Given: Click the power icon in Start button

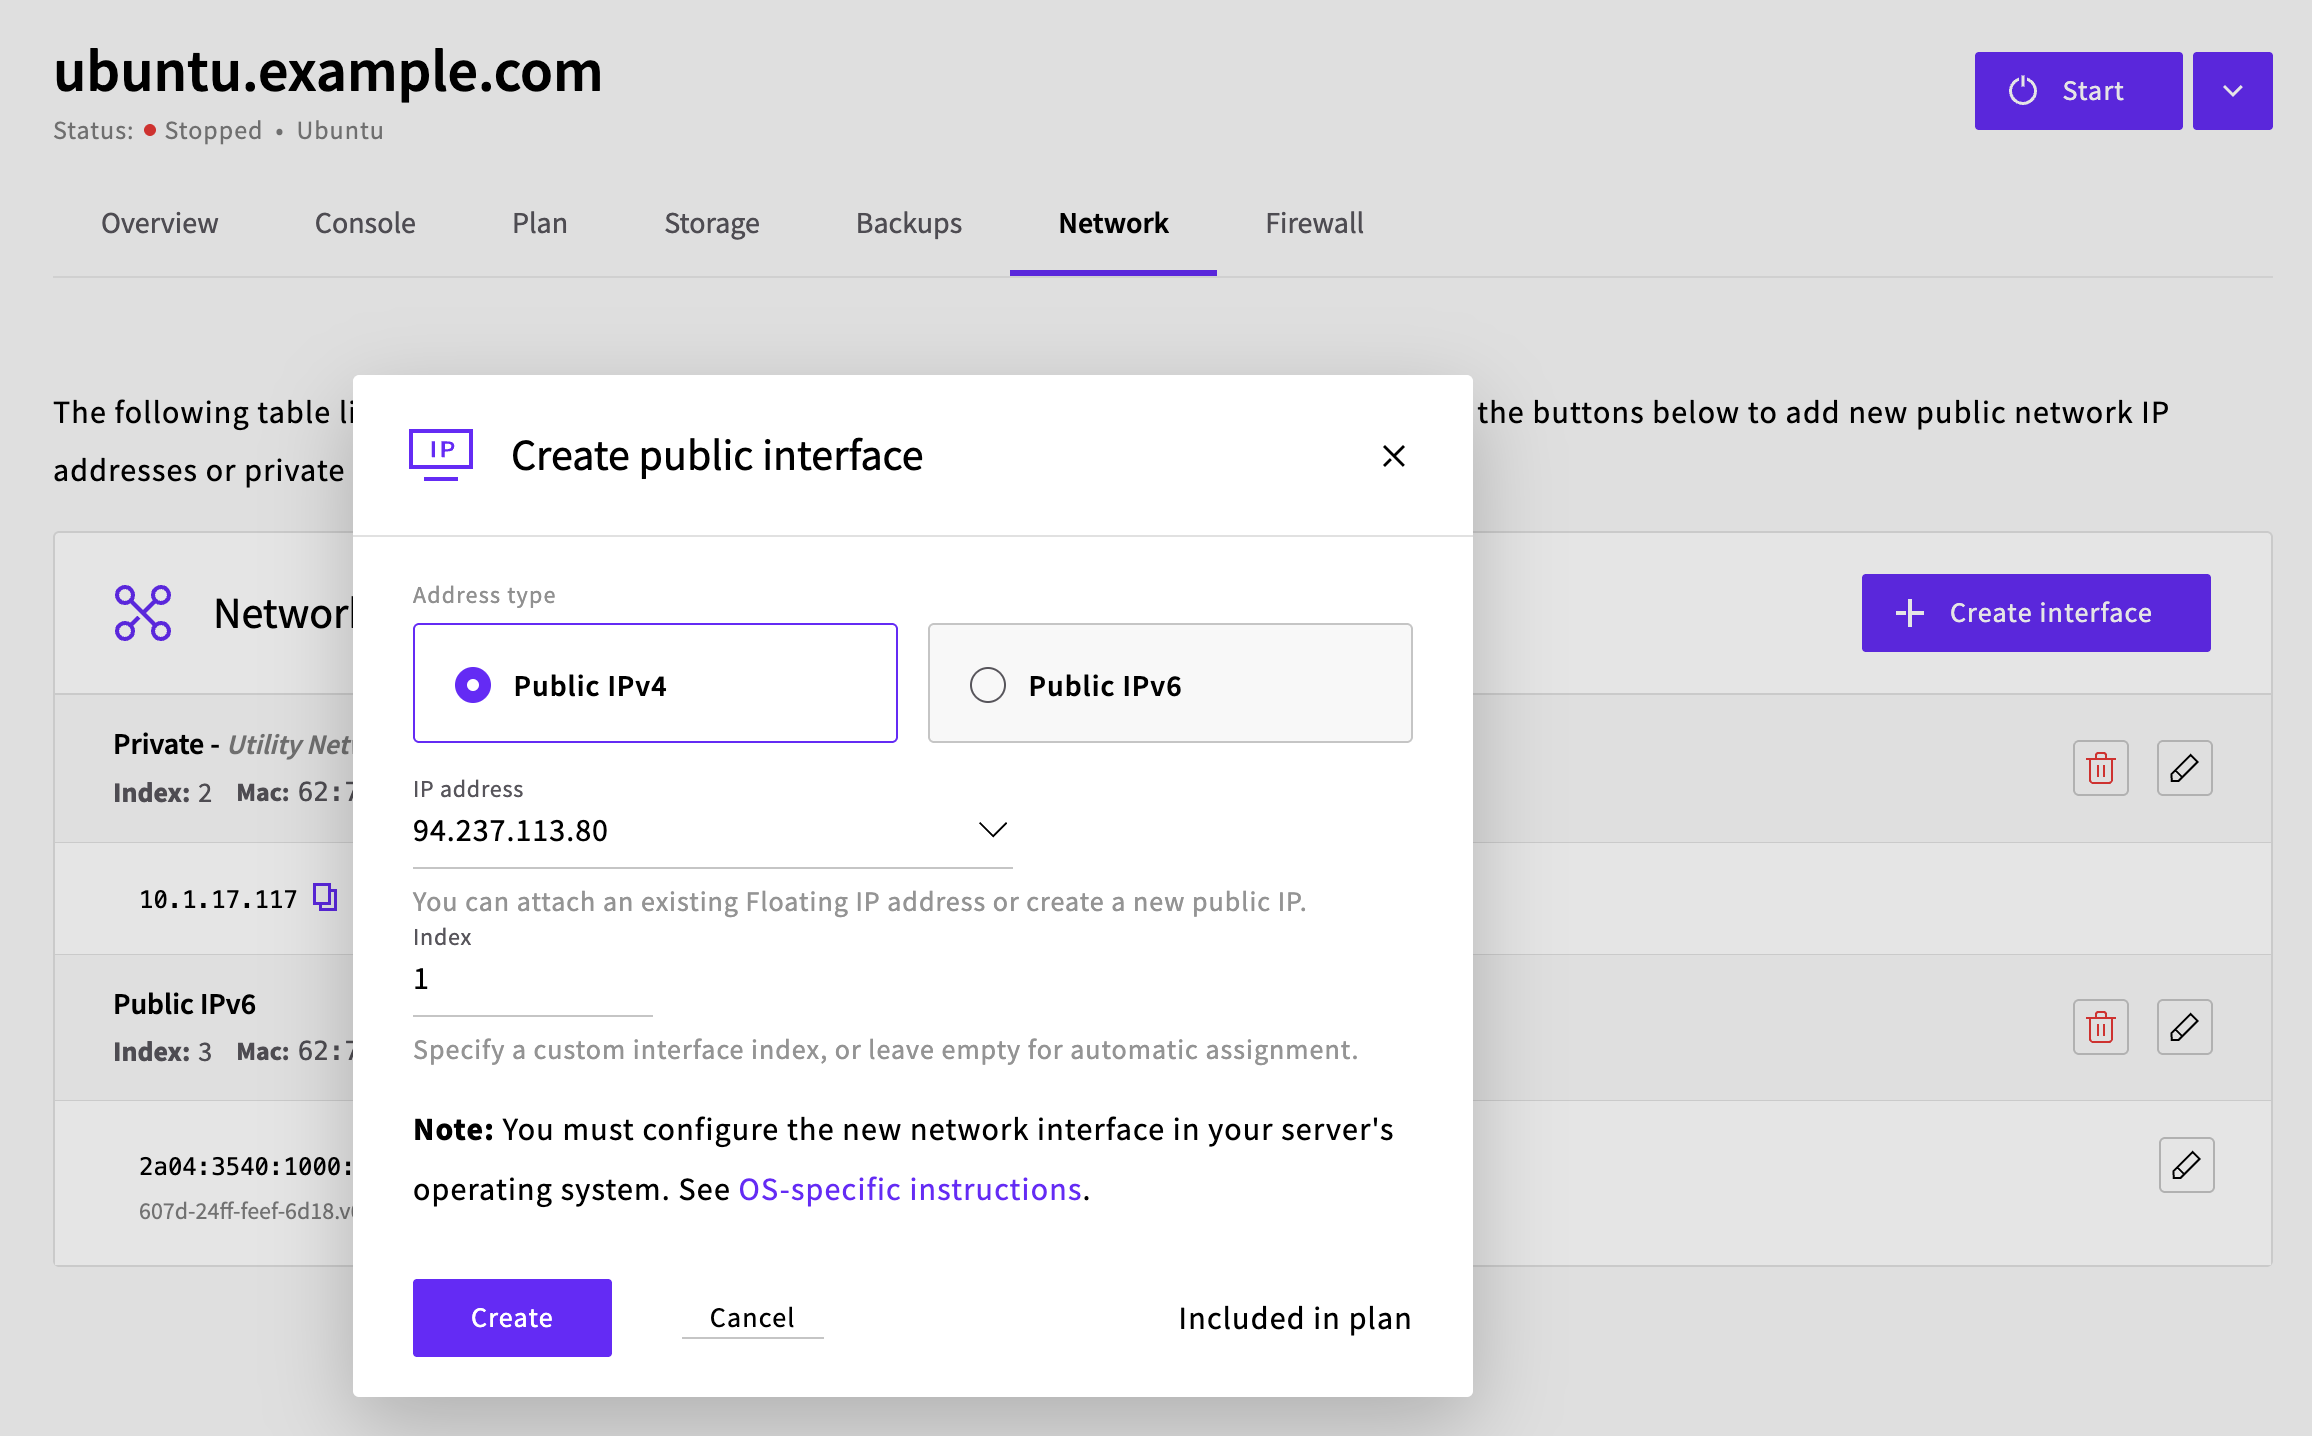Looking at the screenshot, I should pyautogui.click(x=2023, y=91).
